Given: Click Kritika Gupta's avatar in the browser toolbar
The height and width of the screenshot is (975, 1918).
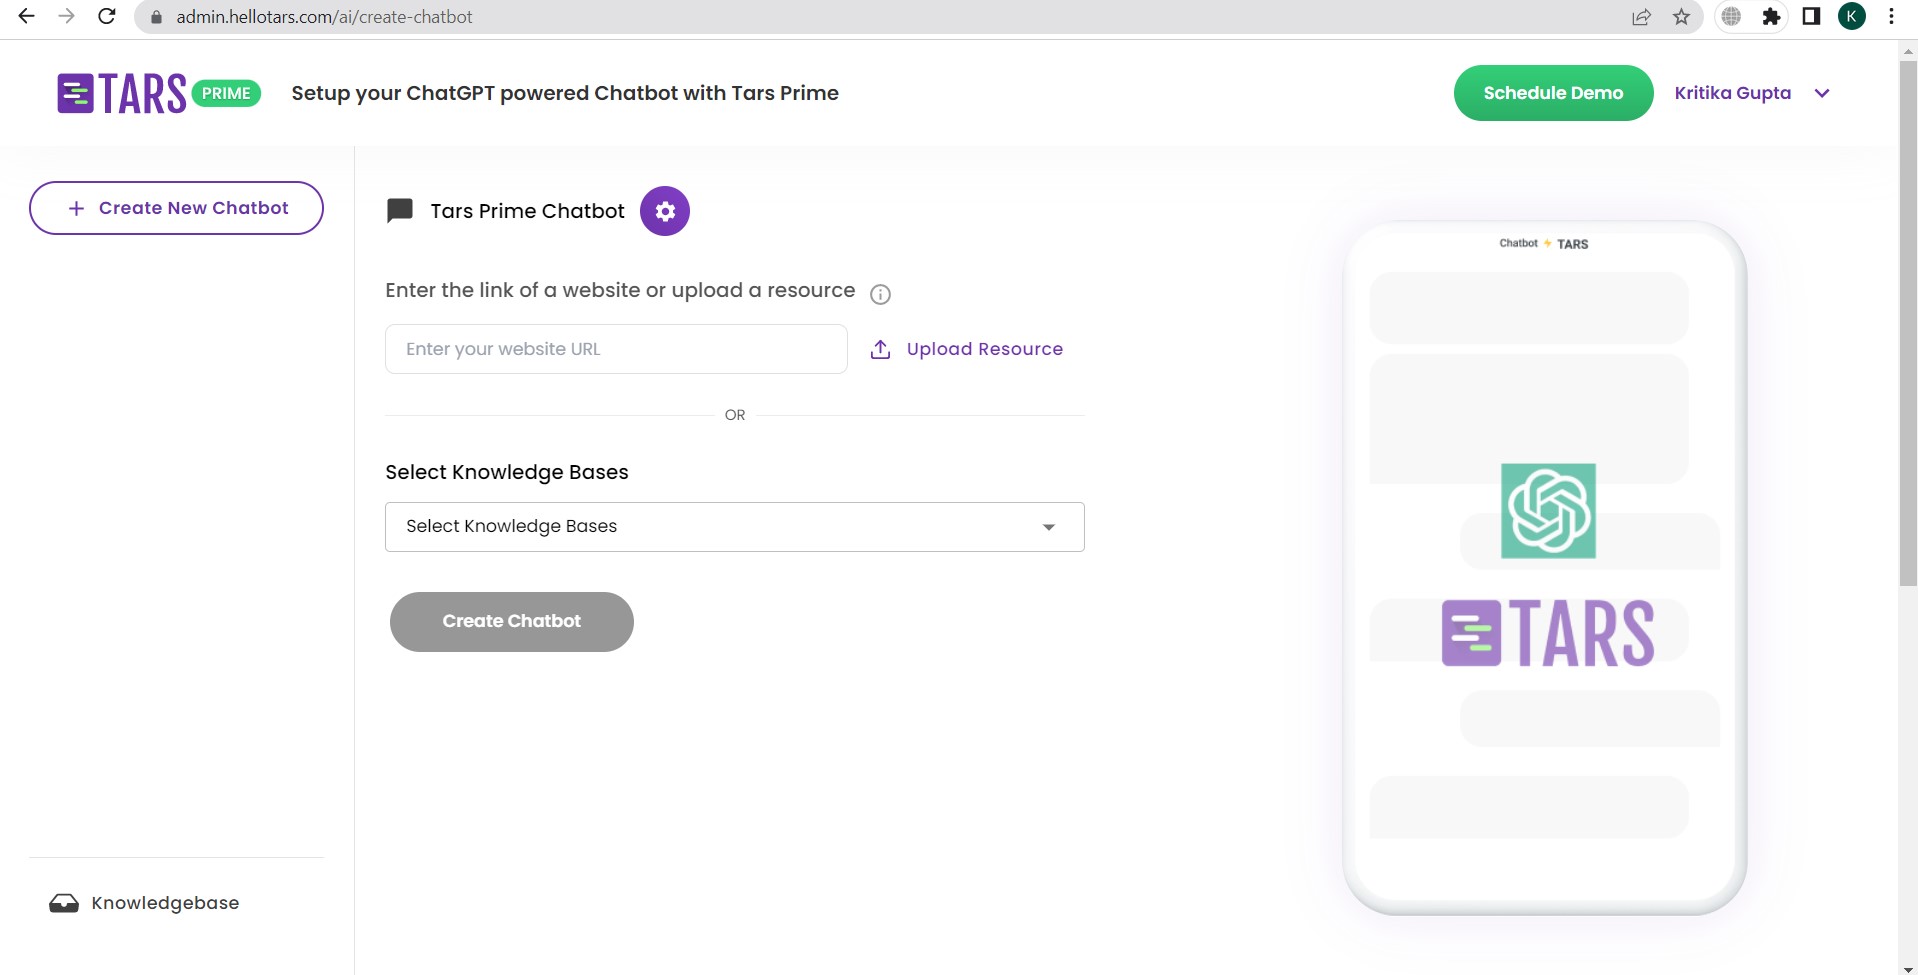Looking at the screenshot, I should tap(1852, 16).
